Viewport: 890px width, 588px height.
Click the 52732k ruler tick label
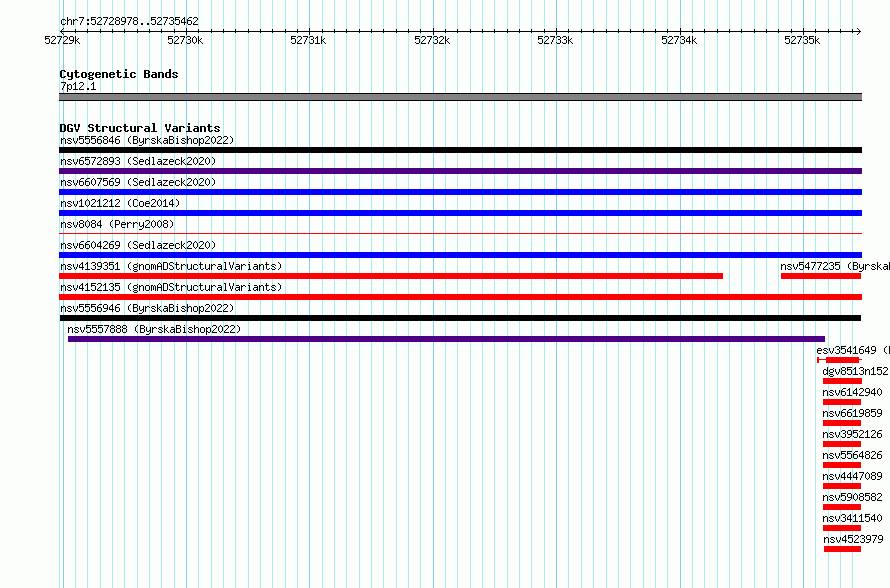pyautogui.click(x=432, y=40)
